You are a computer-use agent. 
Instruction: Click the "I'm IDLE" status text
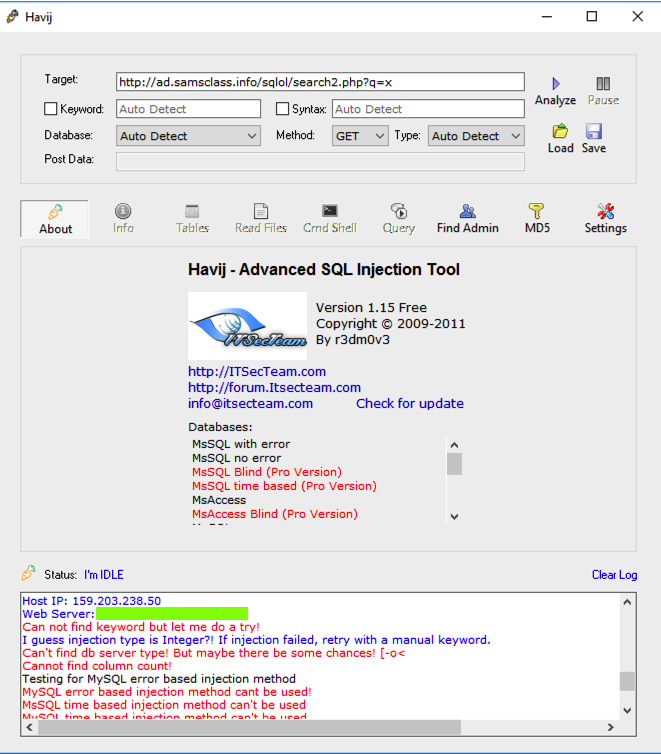click(x=104, y=575)
